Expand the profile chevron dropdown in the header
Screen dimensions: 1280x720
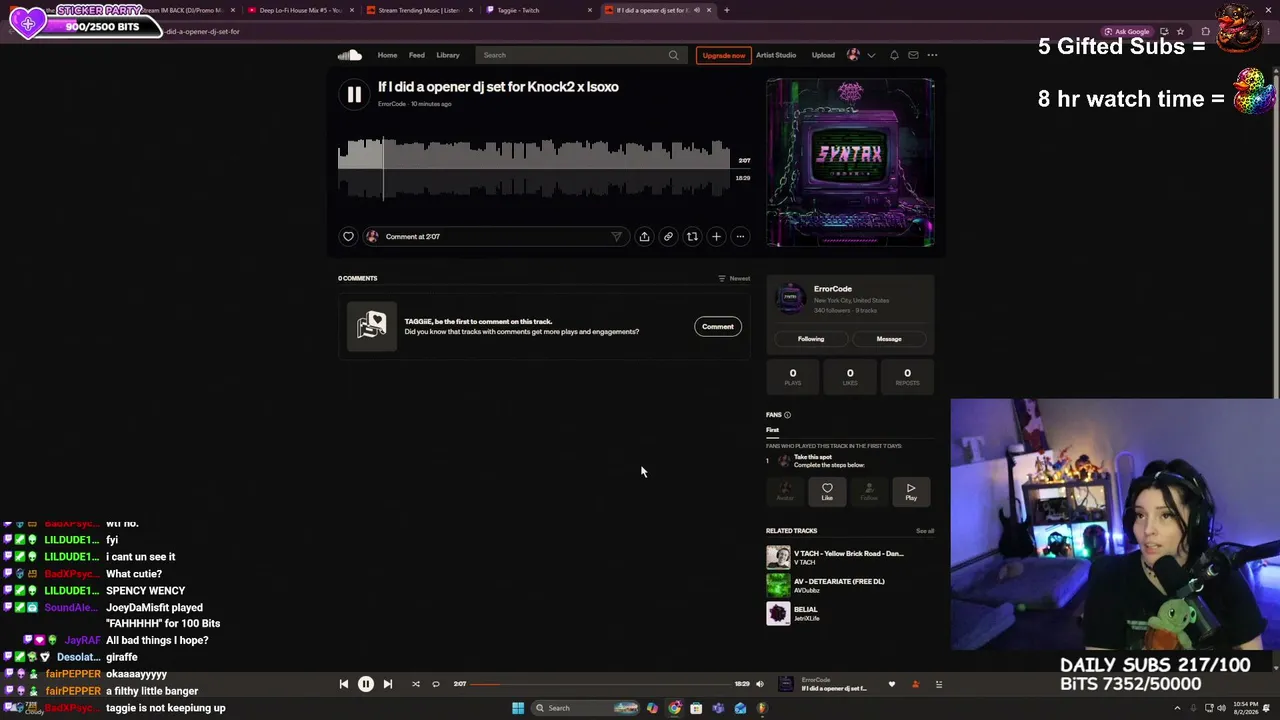871,55
